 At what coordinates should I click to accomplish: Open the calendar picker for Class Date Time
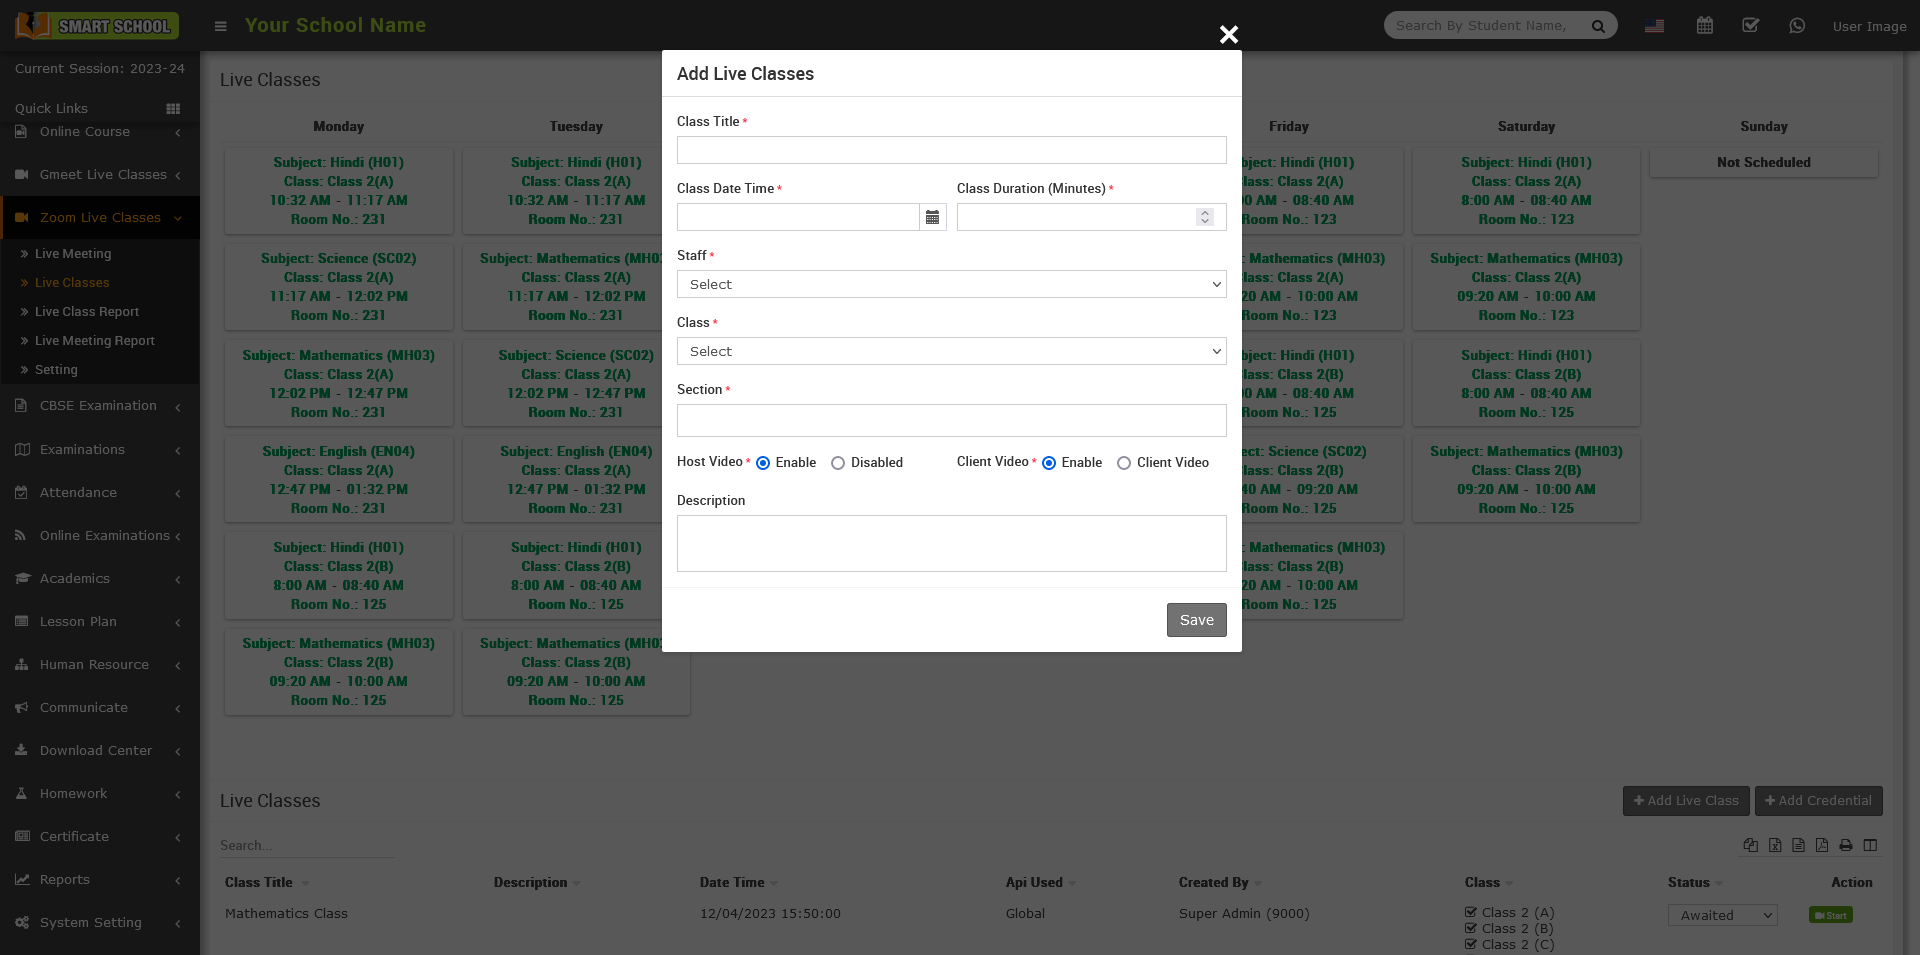[x=932, y=217]
